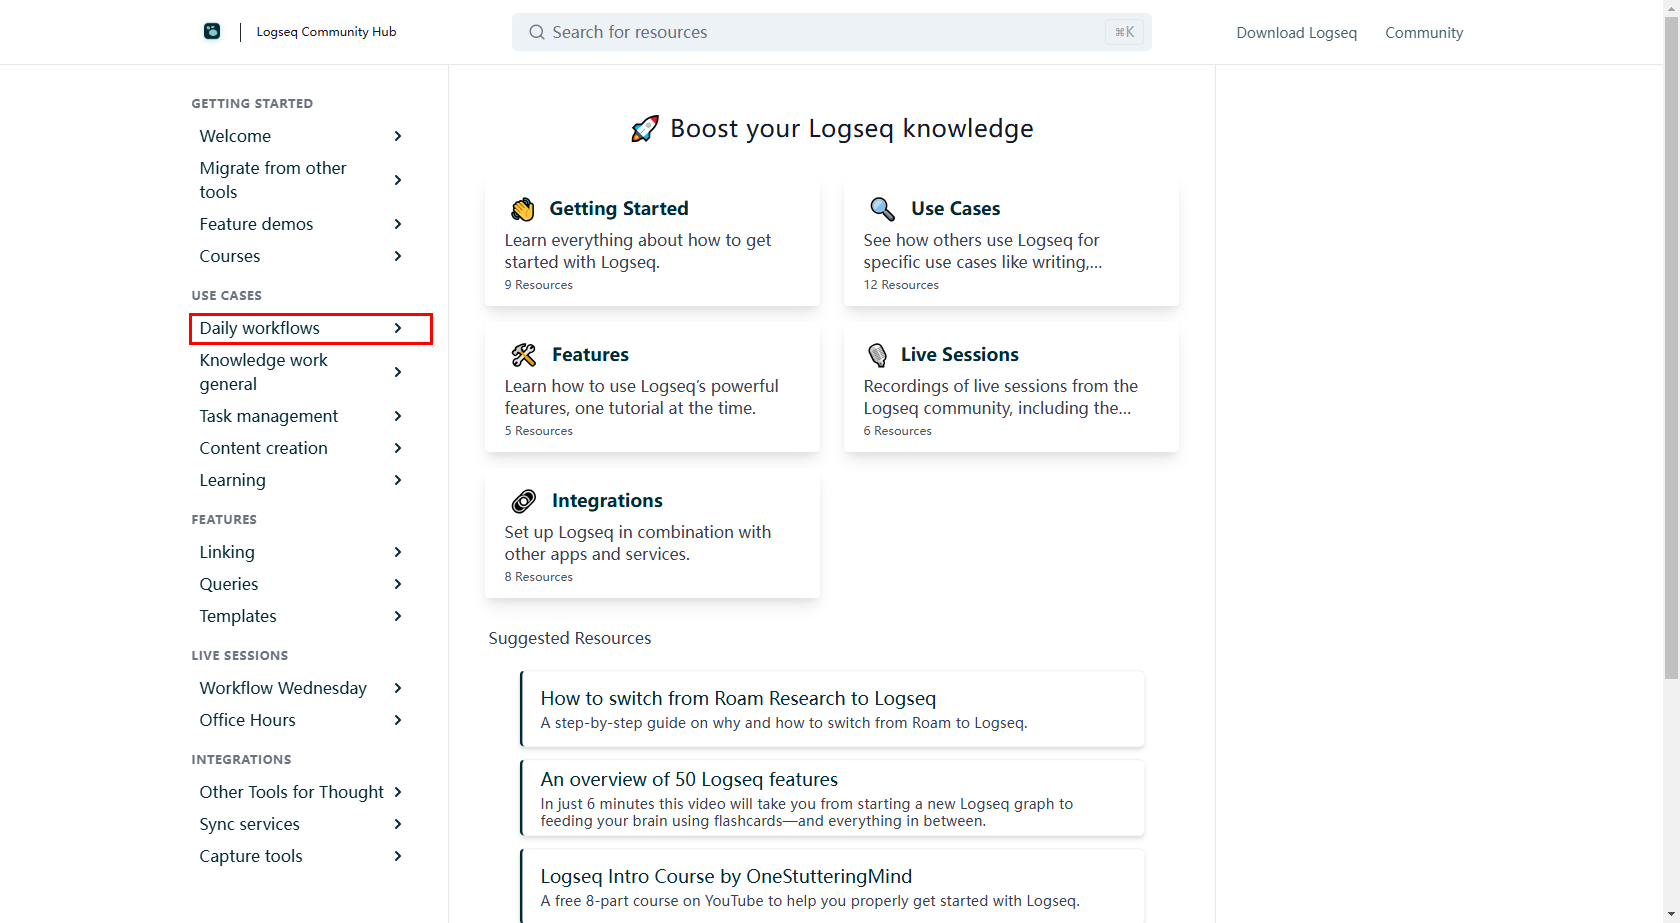Expand the Templates chevron

point(398,616)
